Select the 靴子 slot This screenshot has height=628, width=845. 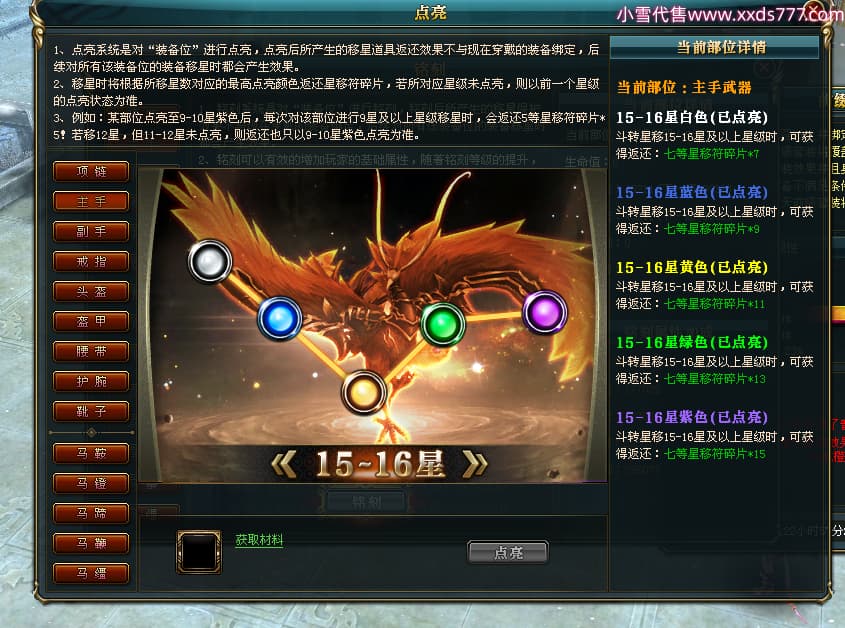click(x=91, y=412)
